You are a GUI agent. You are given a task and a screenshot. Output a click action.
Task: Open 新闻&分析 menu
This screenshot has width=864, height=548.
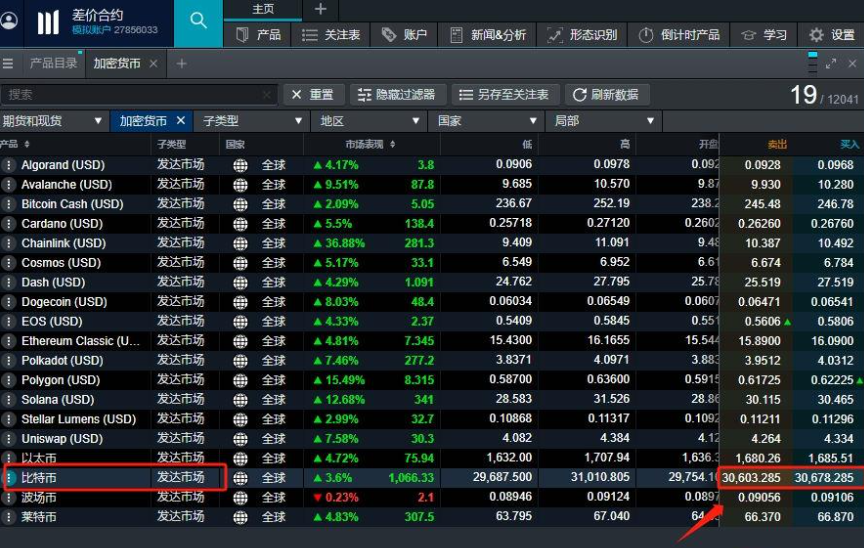(487, 35)
